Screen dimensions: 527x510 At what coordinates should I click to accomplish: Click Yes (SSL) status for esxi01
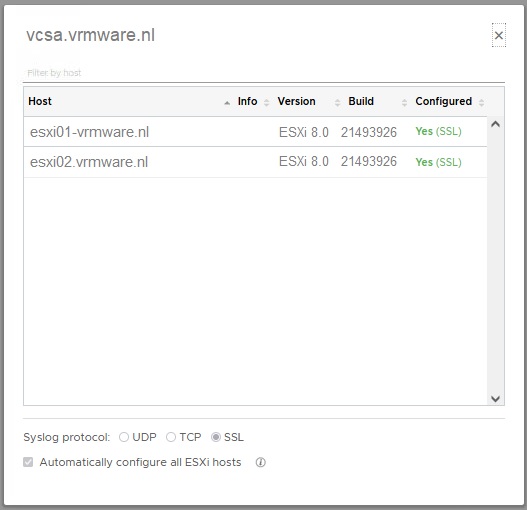click(438, 131)
